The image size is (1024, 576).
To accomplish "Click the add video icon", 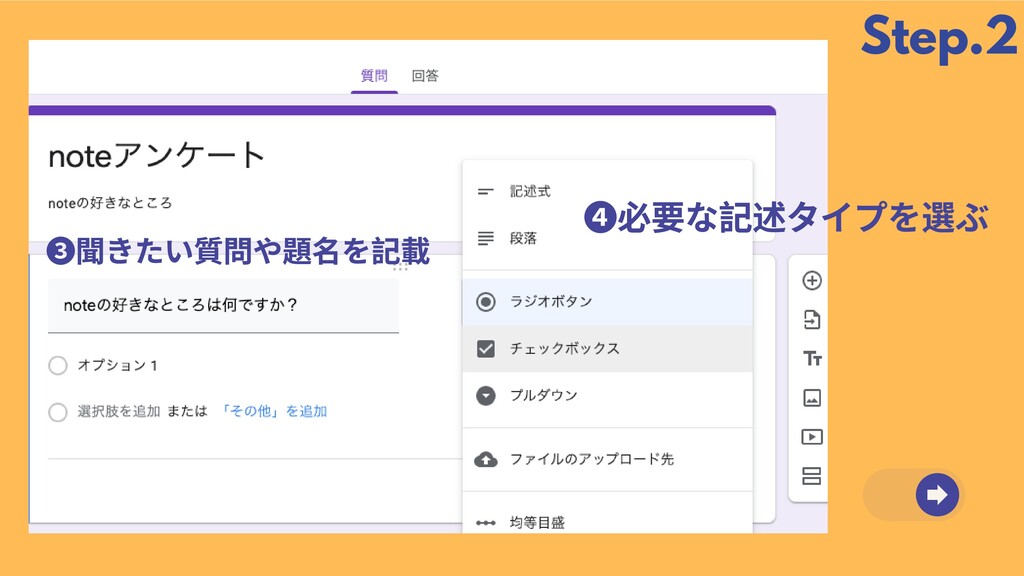I will [x=812, y=437].
